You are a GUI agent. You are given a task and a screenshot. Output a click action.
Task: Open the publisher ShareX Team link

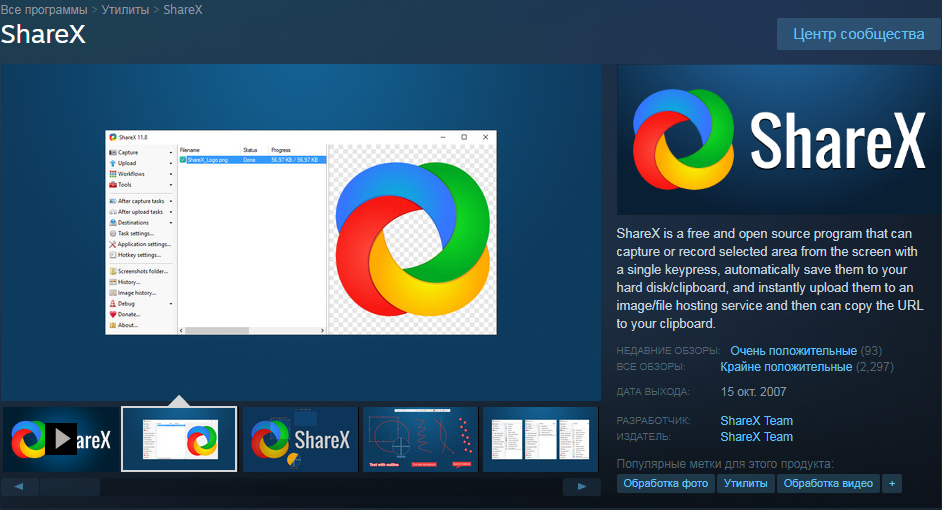click(756, 437)
